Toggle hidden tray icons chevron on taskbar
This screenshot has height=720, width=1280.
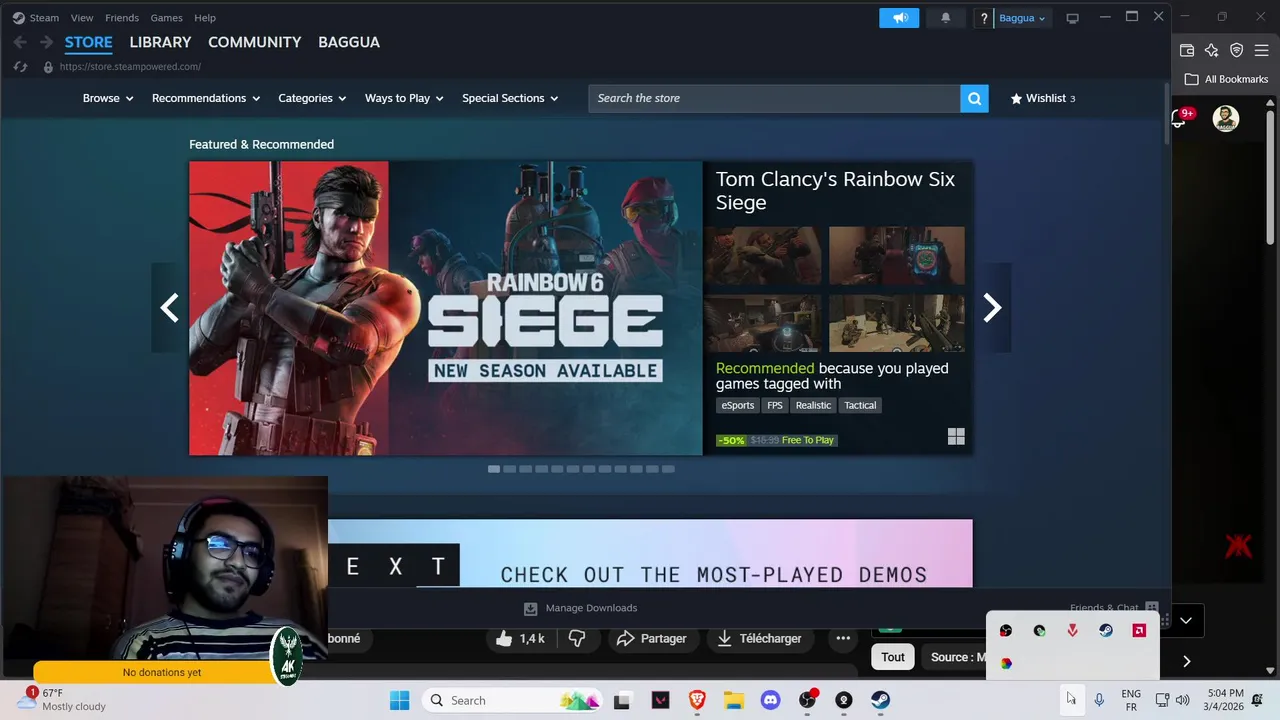coord(1071,699)
